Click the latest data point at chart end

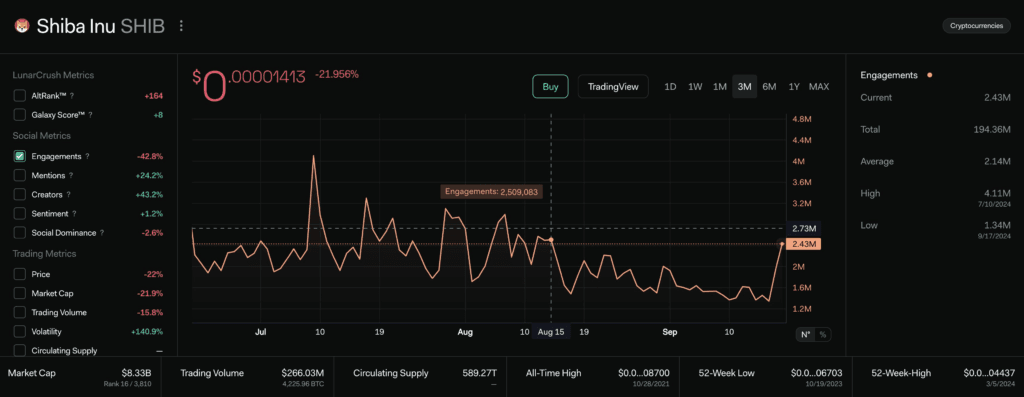click(782, 244)
